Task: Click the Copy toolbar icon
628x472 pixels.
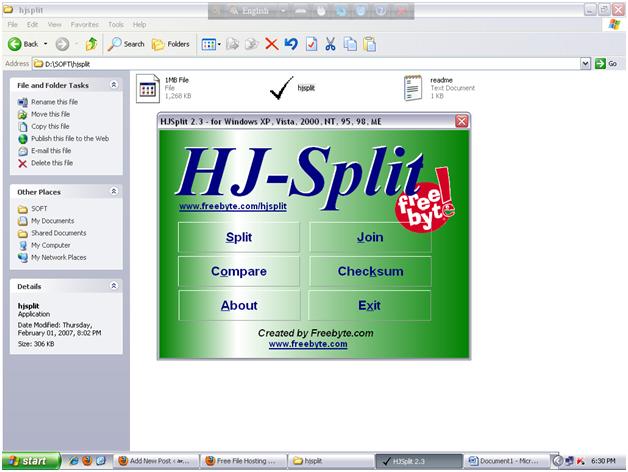Action: (350, 44)
